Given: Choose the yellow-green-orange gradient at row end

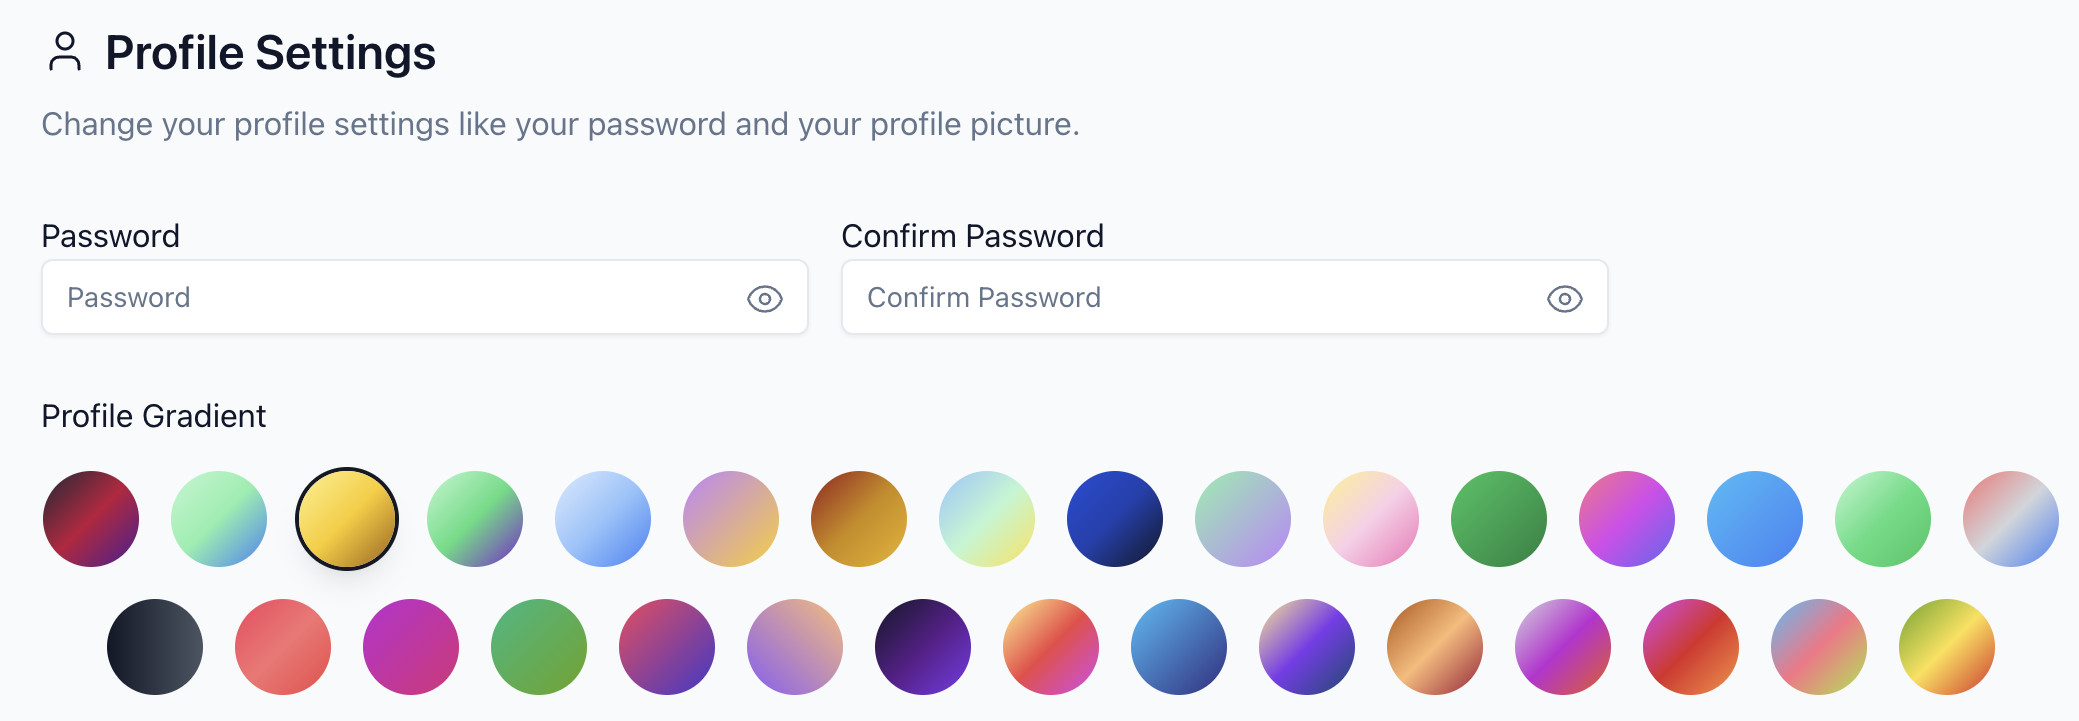Looking at the screenshot, I should pyautogui.click(x=1947, y=647).
